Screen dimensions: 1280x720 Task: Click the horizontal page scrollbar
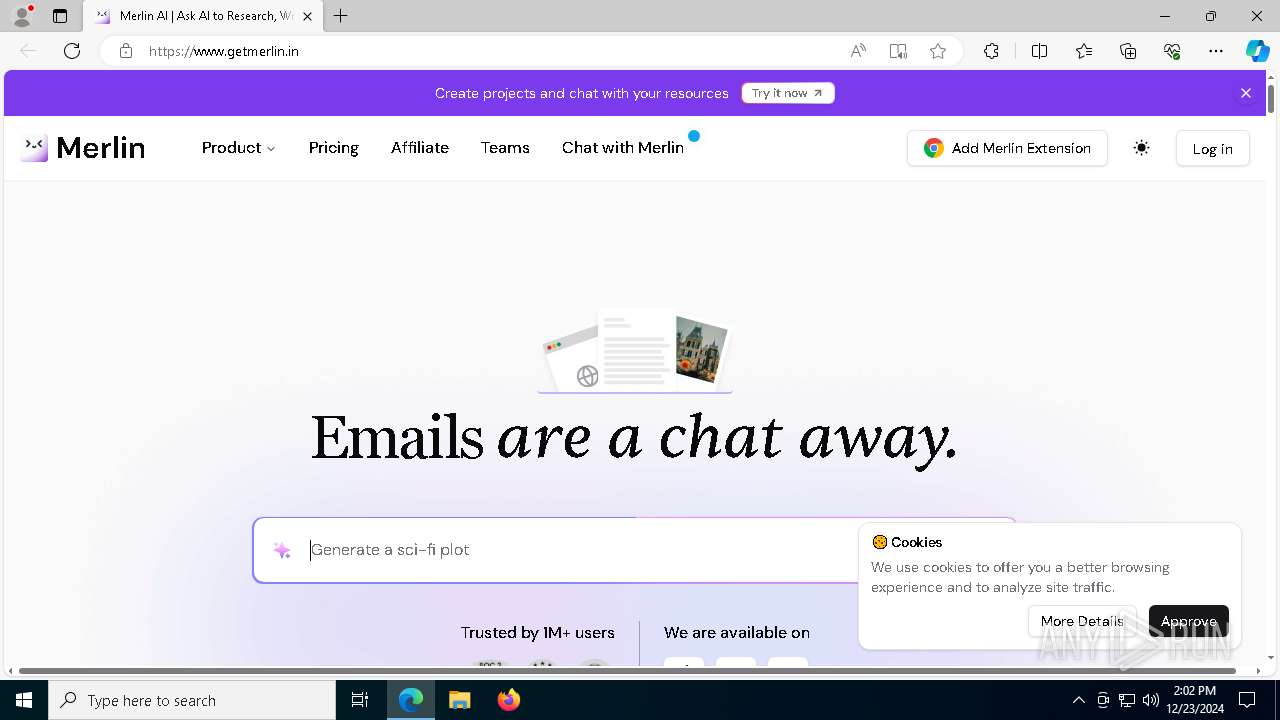(628, 671)
